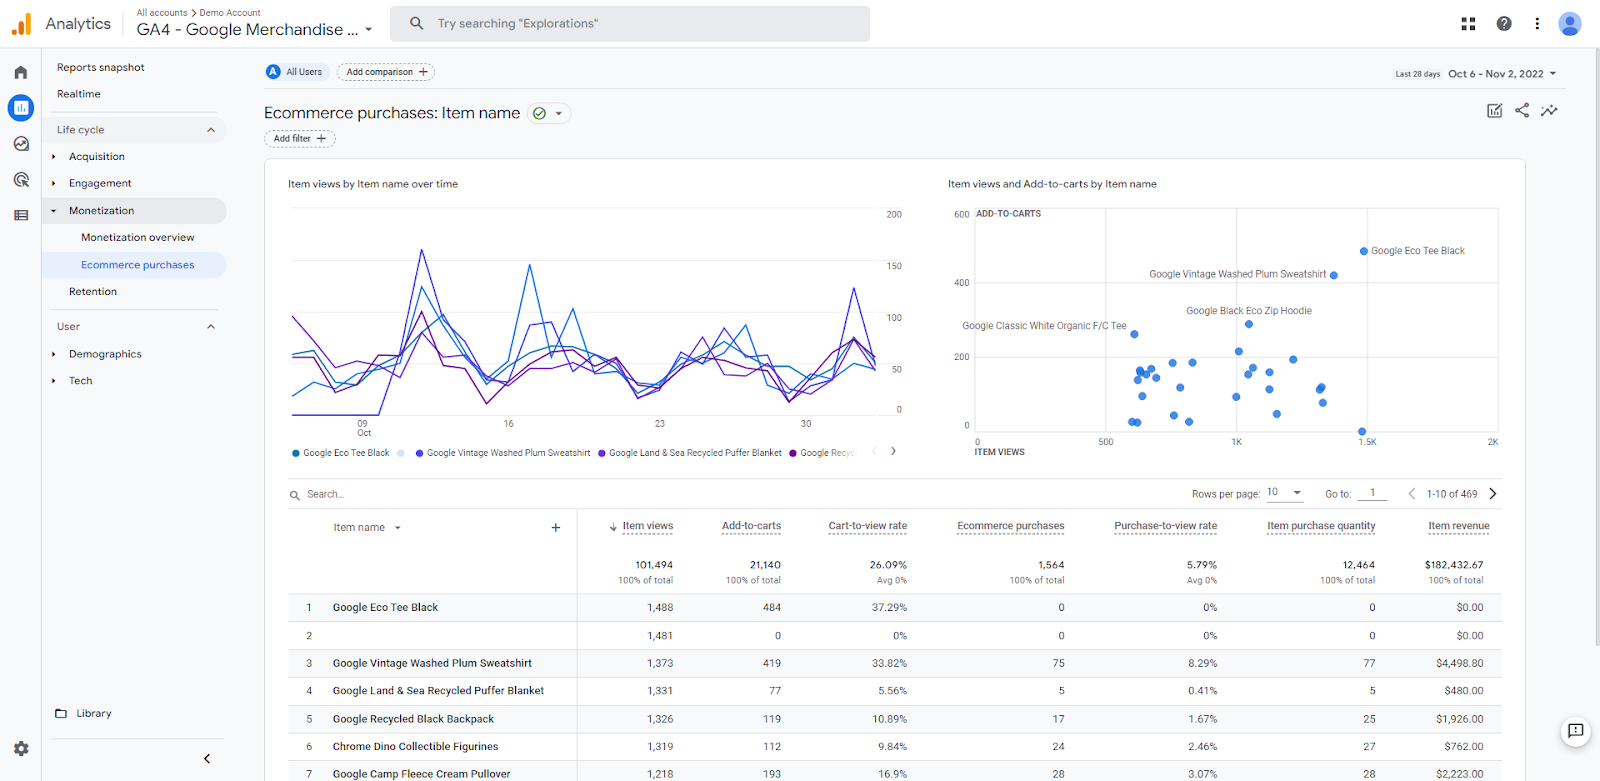1600x781 pixels.
Task: Click the Add comparison button
Action: [x=386, y=72]
